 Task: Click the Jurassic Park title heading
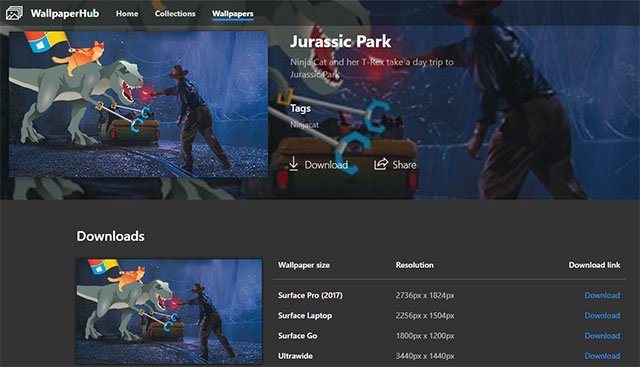tap(340, 41)
